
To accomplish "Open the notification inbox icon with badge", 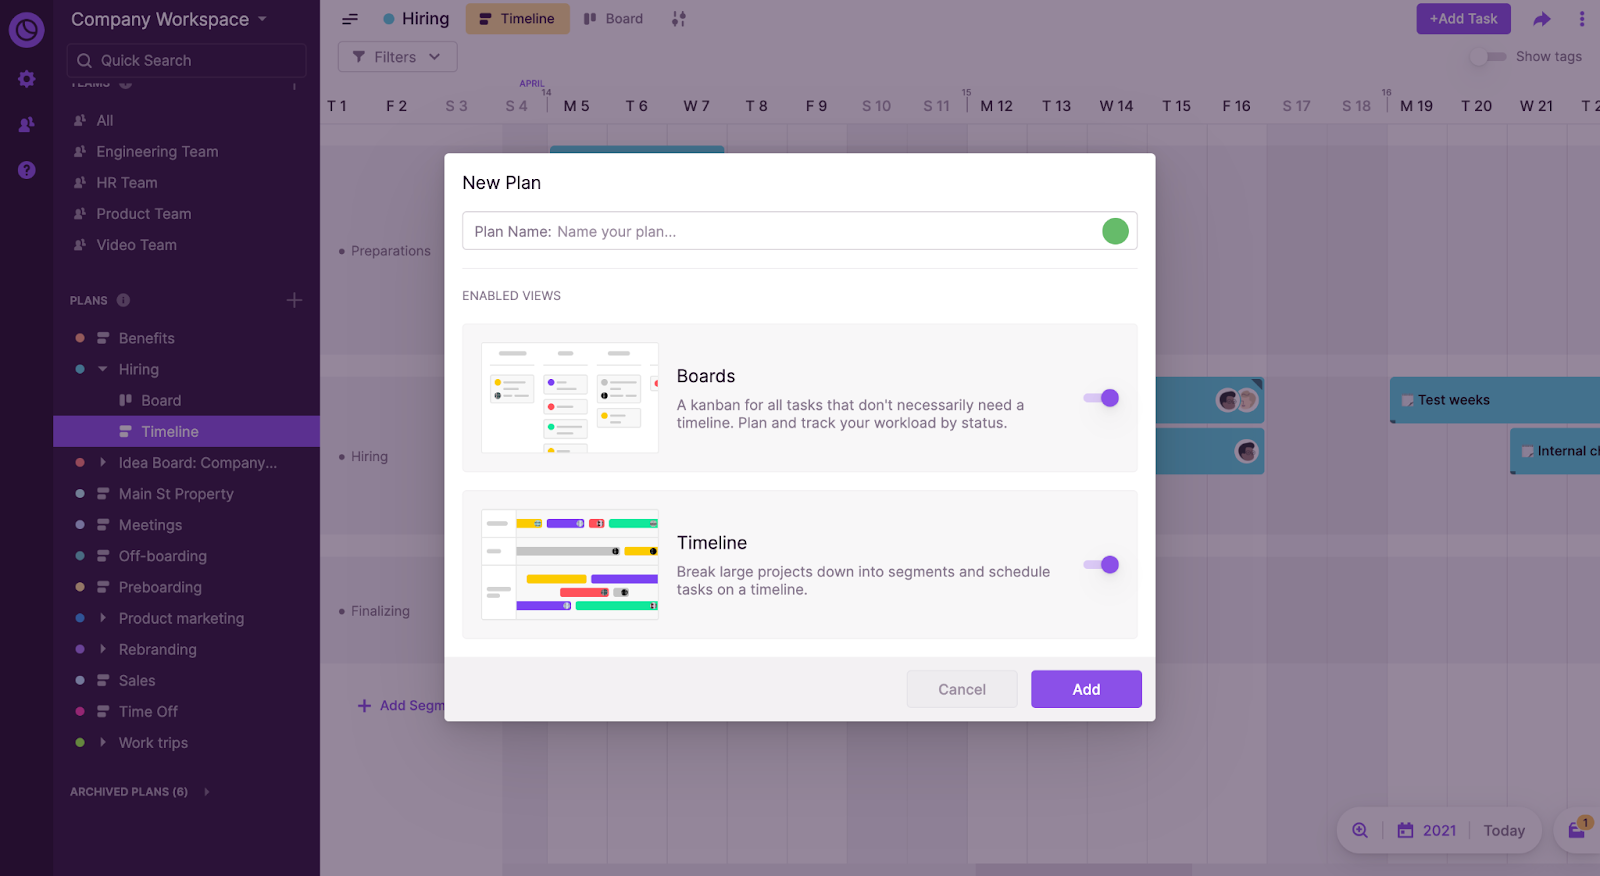I will (1577, 829).
